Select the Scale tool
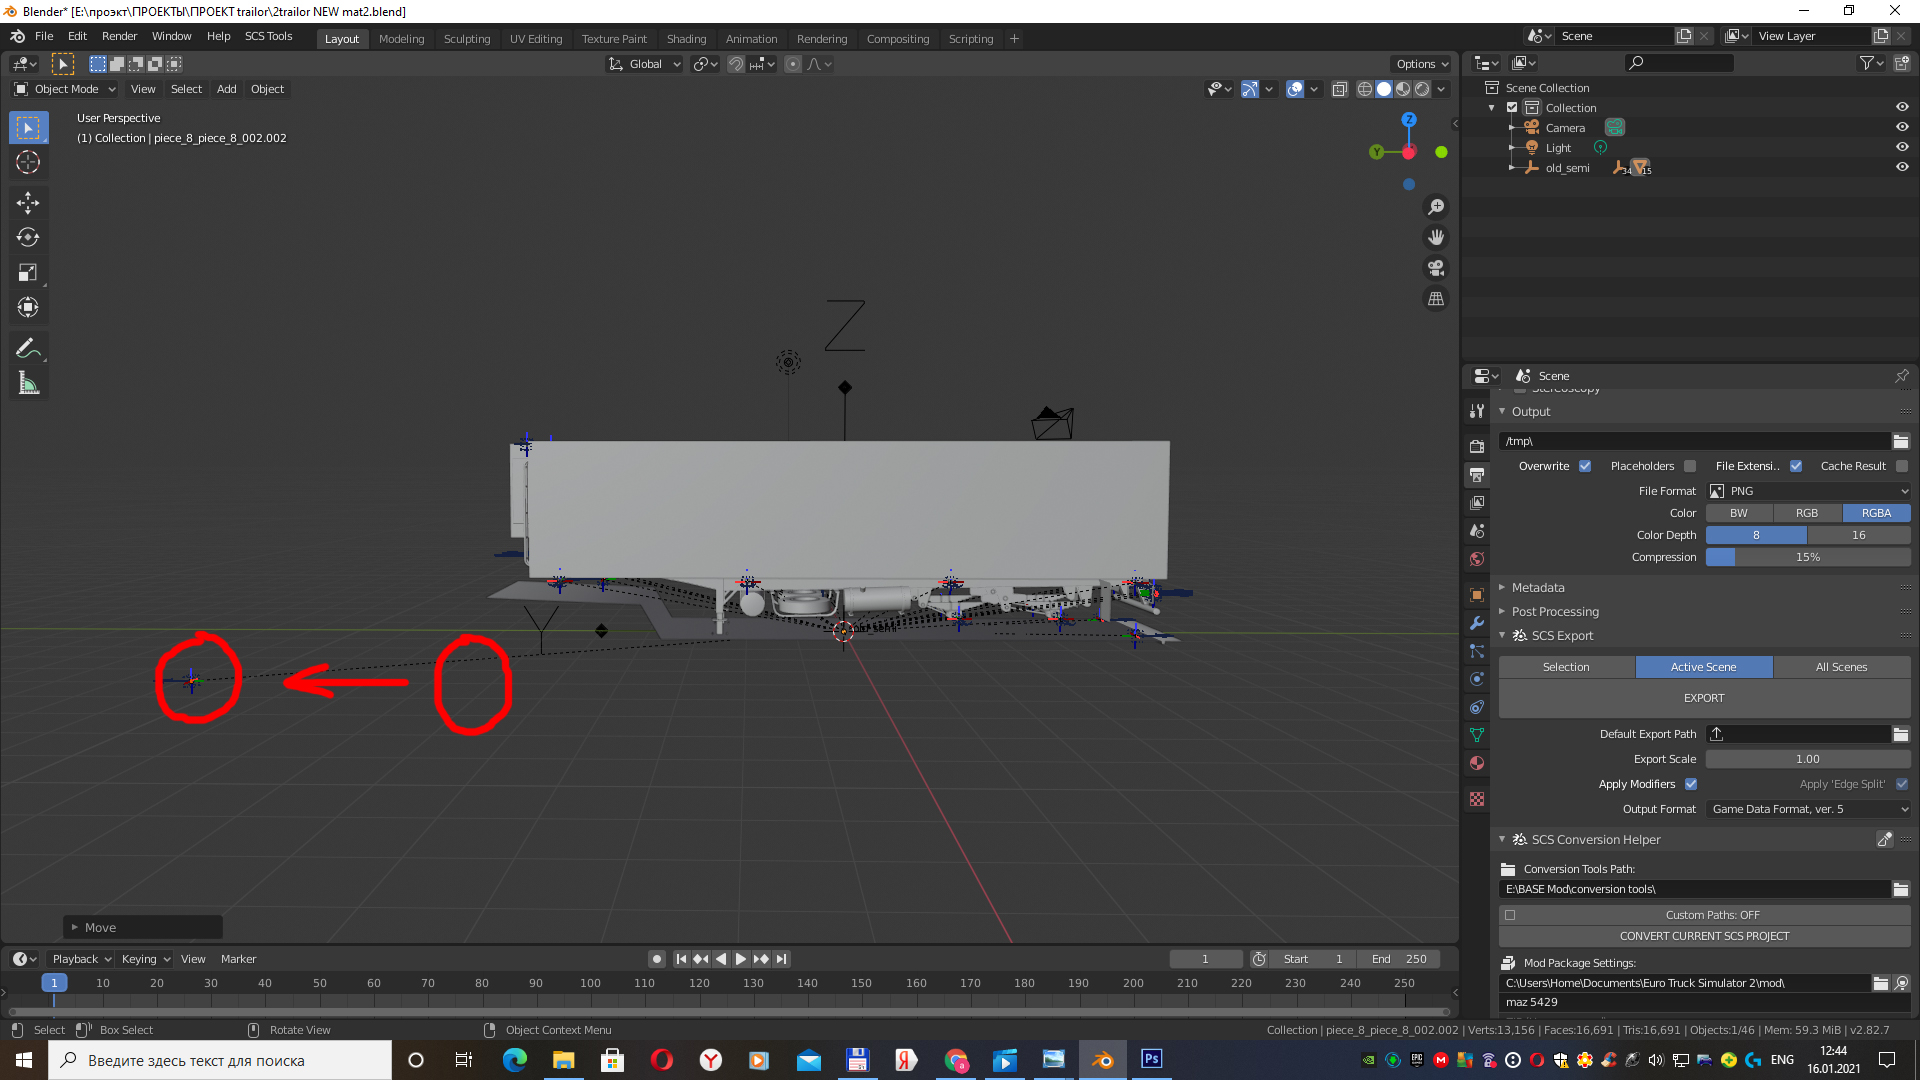Viewport: 1920px width, 1080px height. [x=28, y=273]
